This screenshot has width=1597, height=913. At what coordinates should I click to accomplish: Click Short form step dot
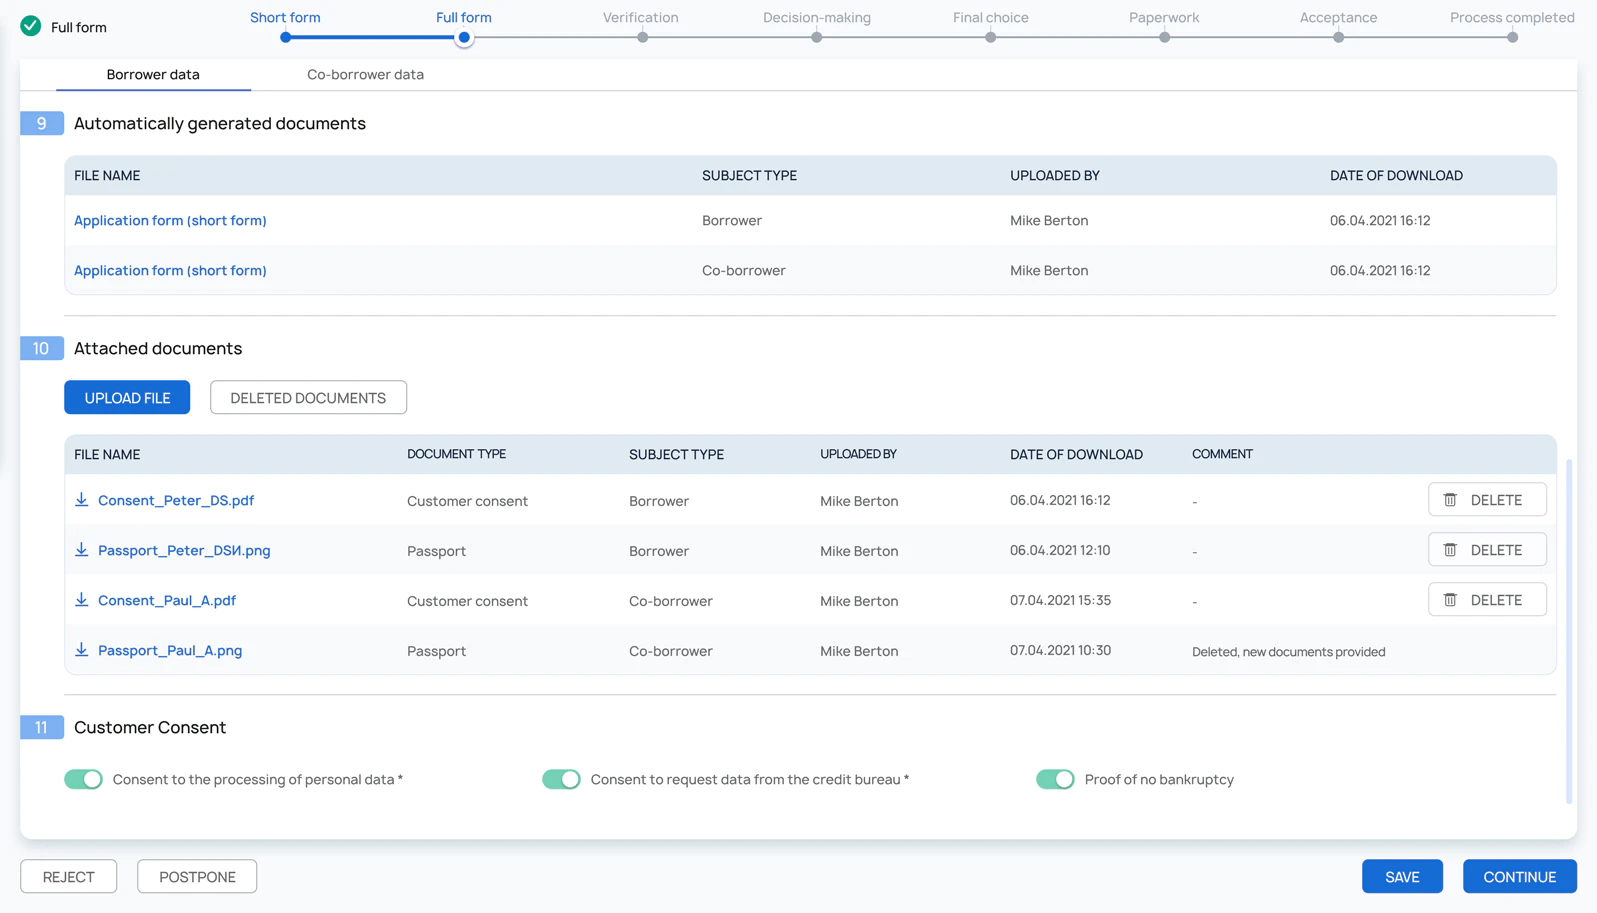(286, 37)
